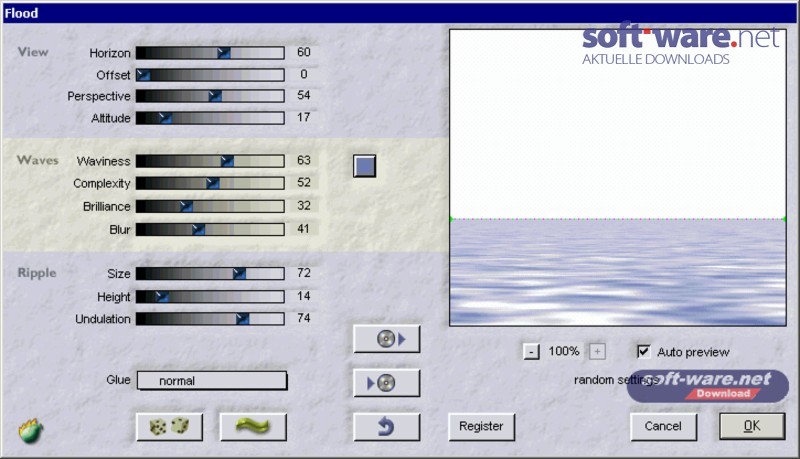The image size is (800, 459).
Task: Click the Undulation value 74
Action: pyautogui.click(x=304, y=318)
